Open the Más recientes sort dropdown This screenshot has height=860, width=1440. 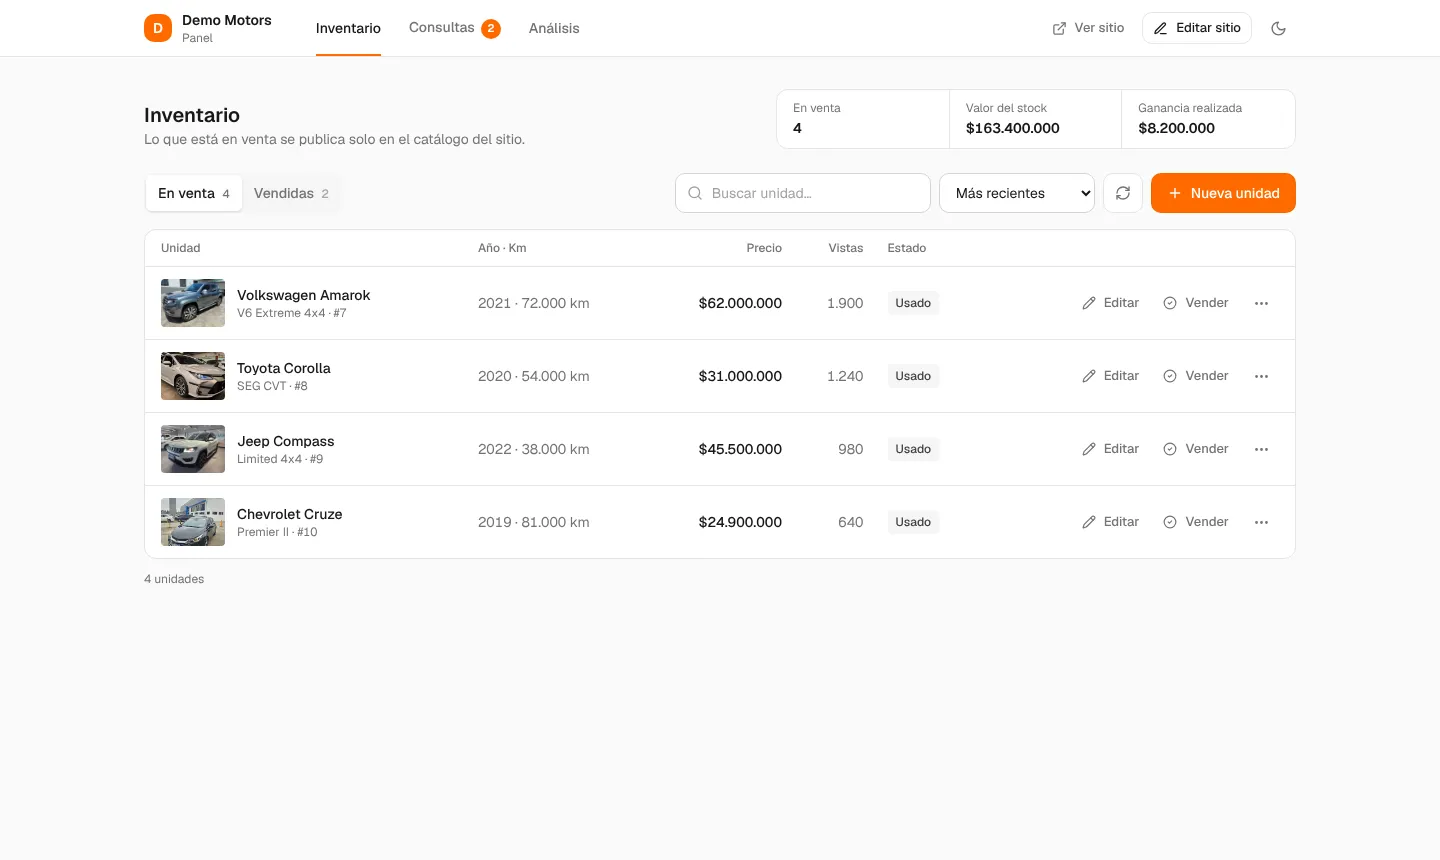[1017, 193]
